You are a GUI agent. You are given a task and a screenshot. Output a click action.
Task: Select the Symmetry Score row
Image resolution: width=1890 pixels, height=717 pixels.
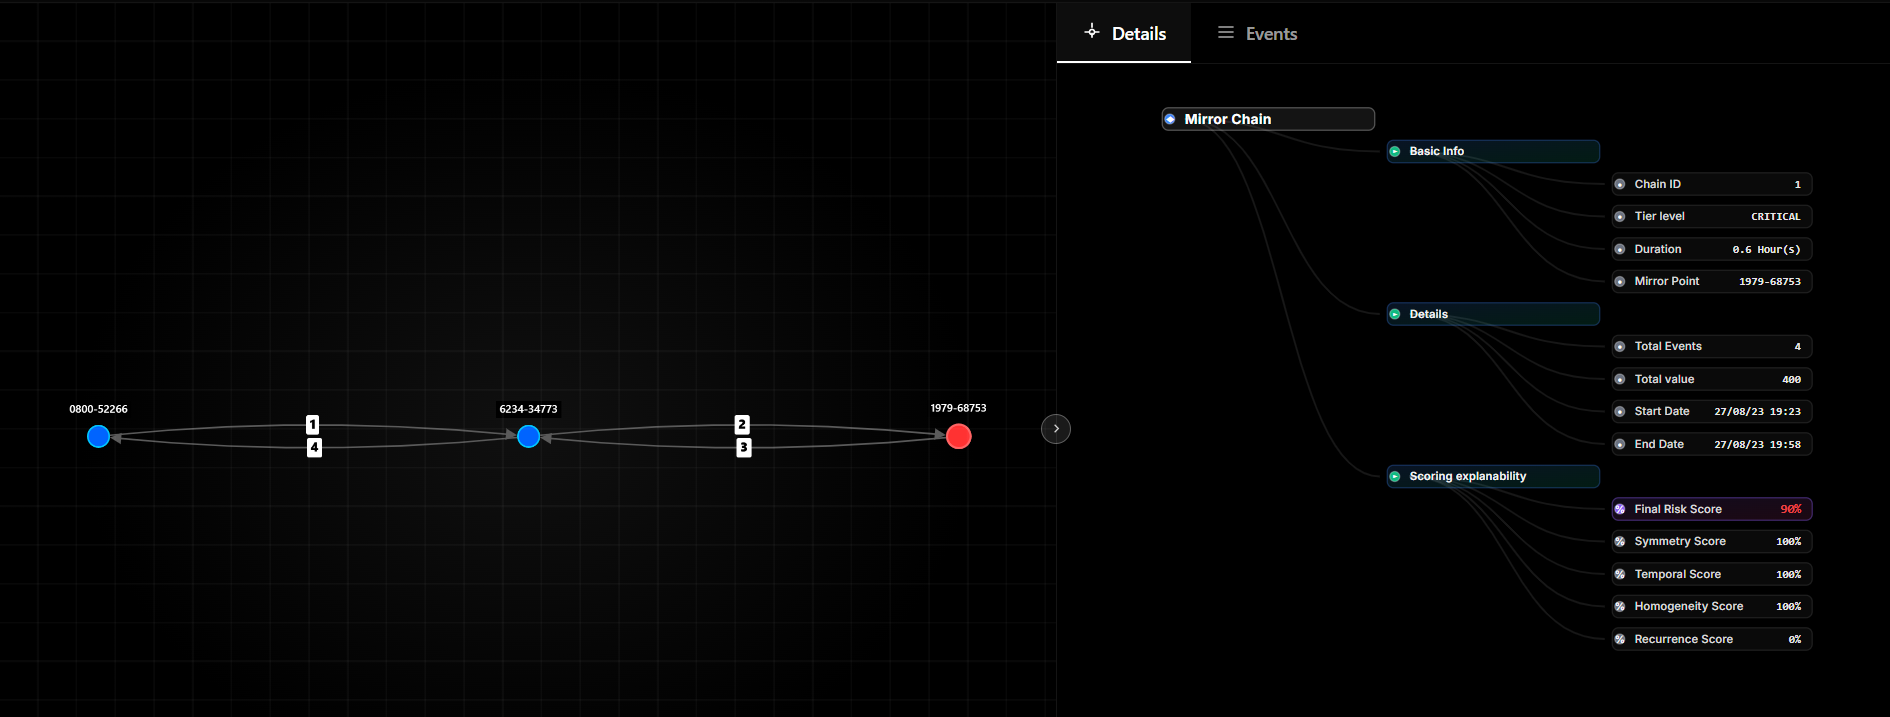1712,541
